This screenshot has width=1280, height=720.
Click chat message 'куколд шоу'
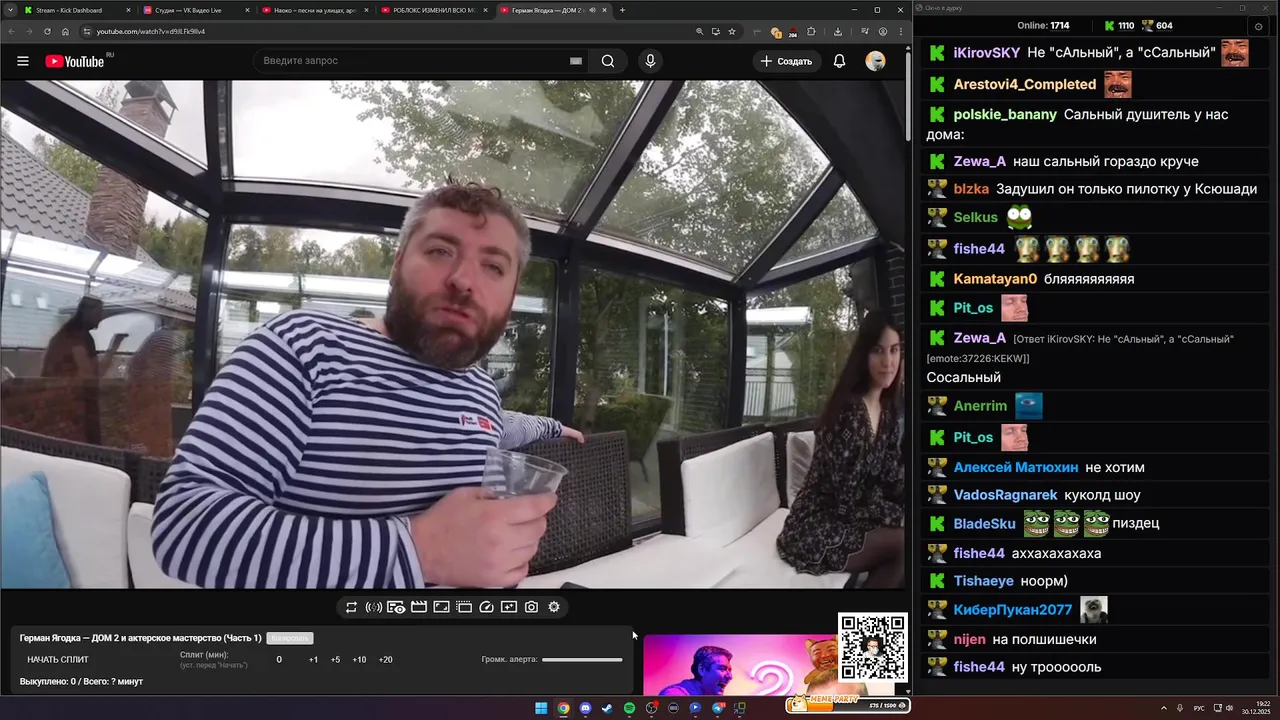coord(1102,495)
